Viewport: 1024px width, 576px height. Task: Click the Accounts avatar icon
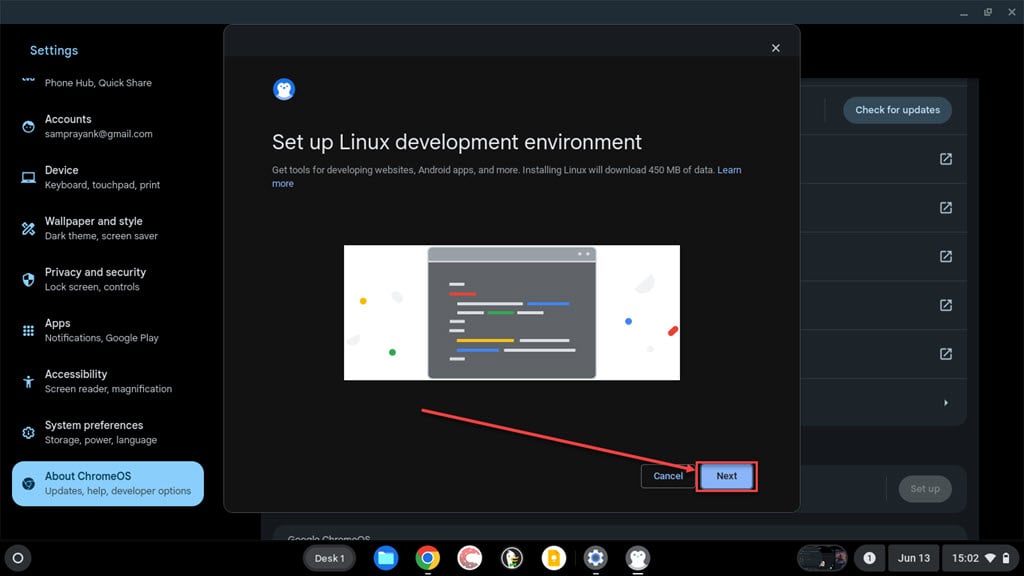click(x=28, y=127)
